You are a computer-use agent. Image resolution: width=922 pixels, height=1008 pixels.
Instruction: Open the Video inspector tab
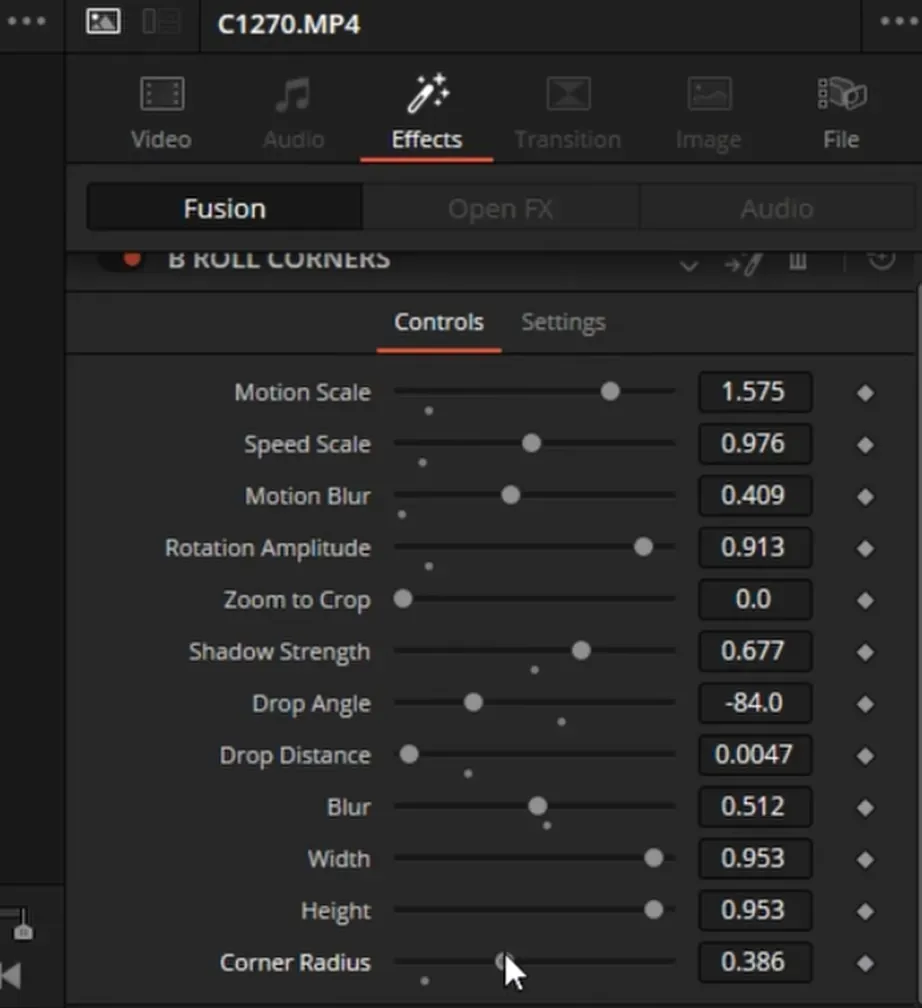click(x=161, y=112)
